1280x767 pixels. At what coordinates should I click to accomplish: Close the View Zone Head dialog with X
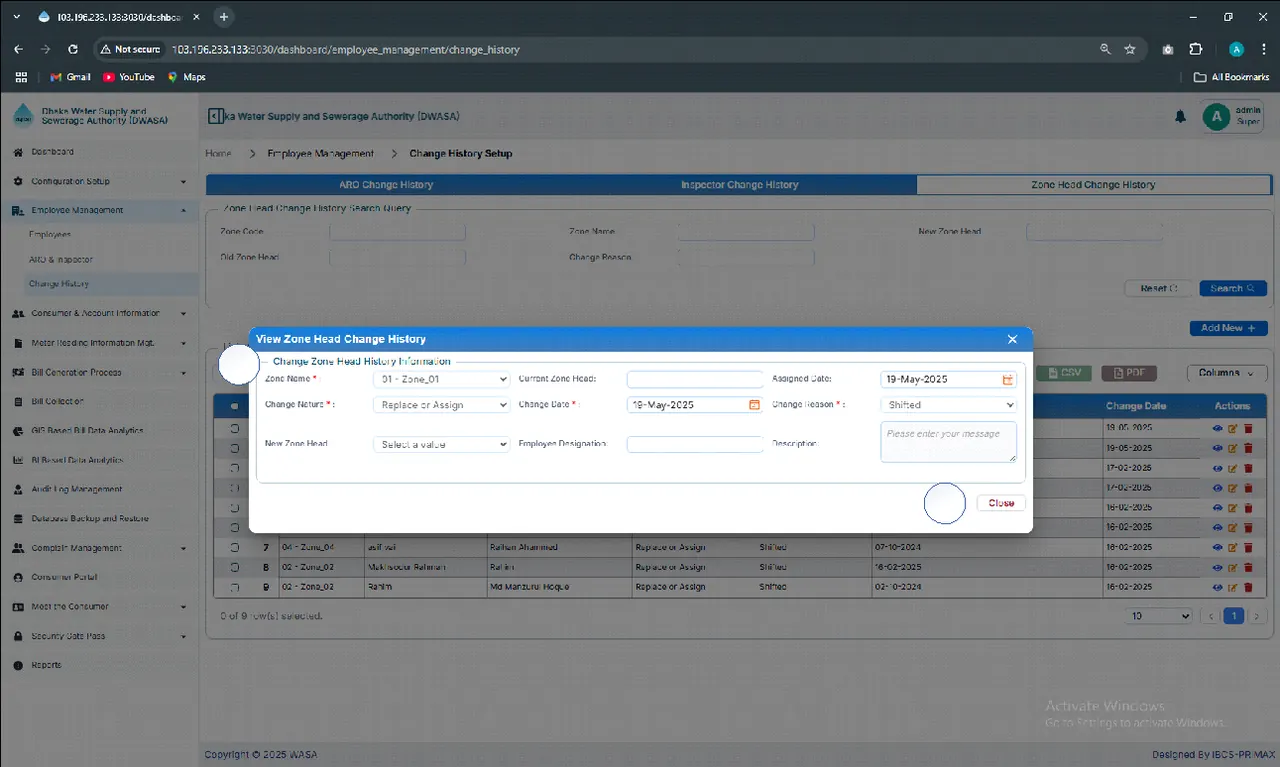(x=1012, y=340)
